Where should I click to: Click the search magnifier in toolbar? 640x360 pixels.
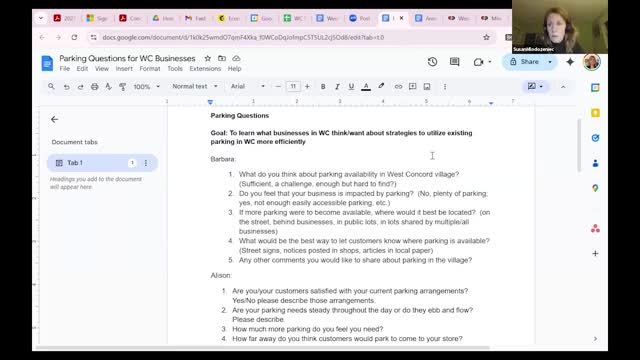click(51, 87)
